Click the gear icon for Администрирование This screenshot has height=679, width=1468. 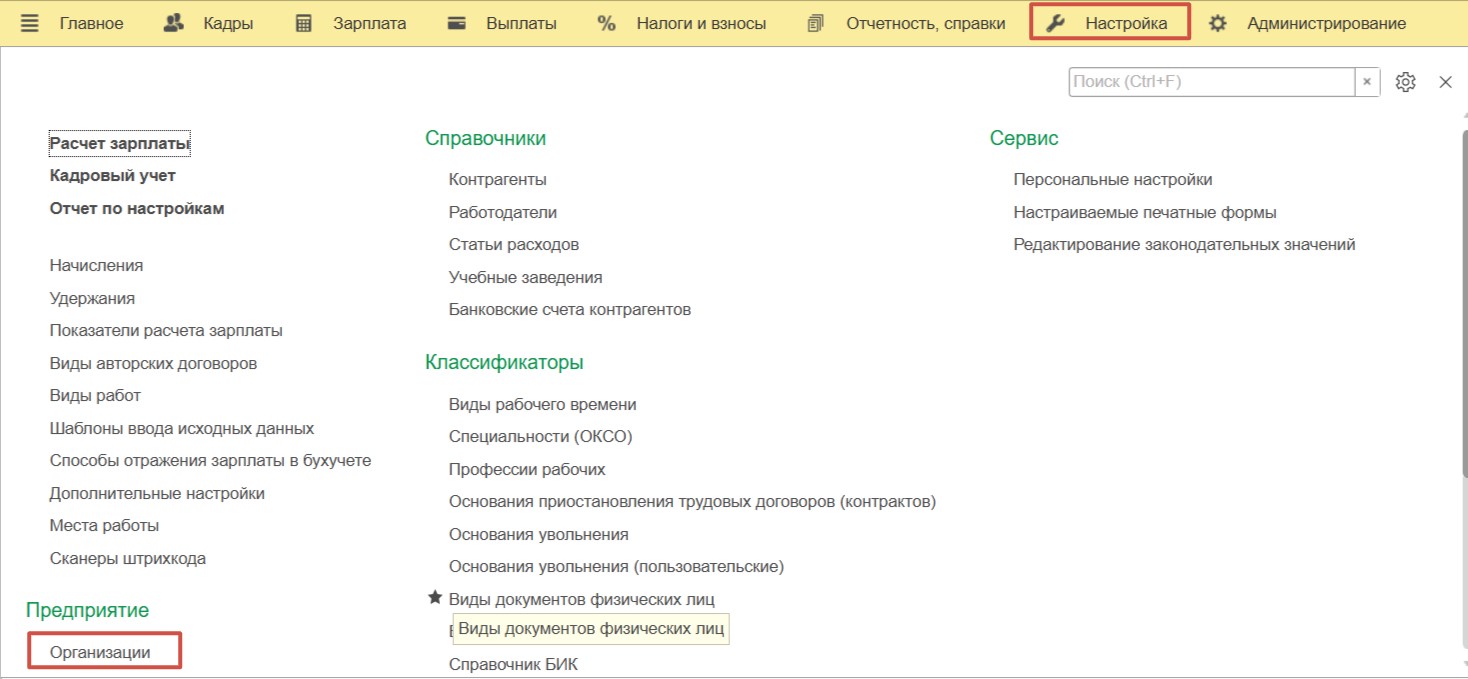tap(1217, 23)
